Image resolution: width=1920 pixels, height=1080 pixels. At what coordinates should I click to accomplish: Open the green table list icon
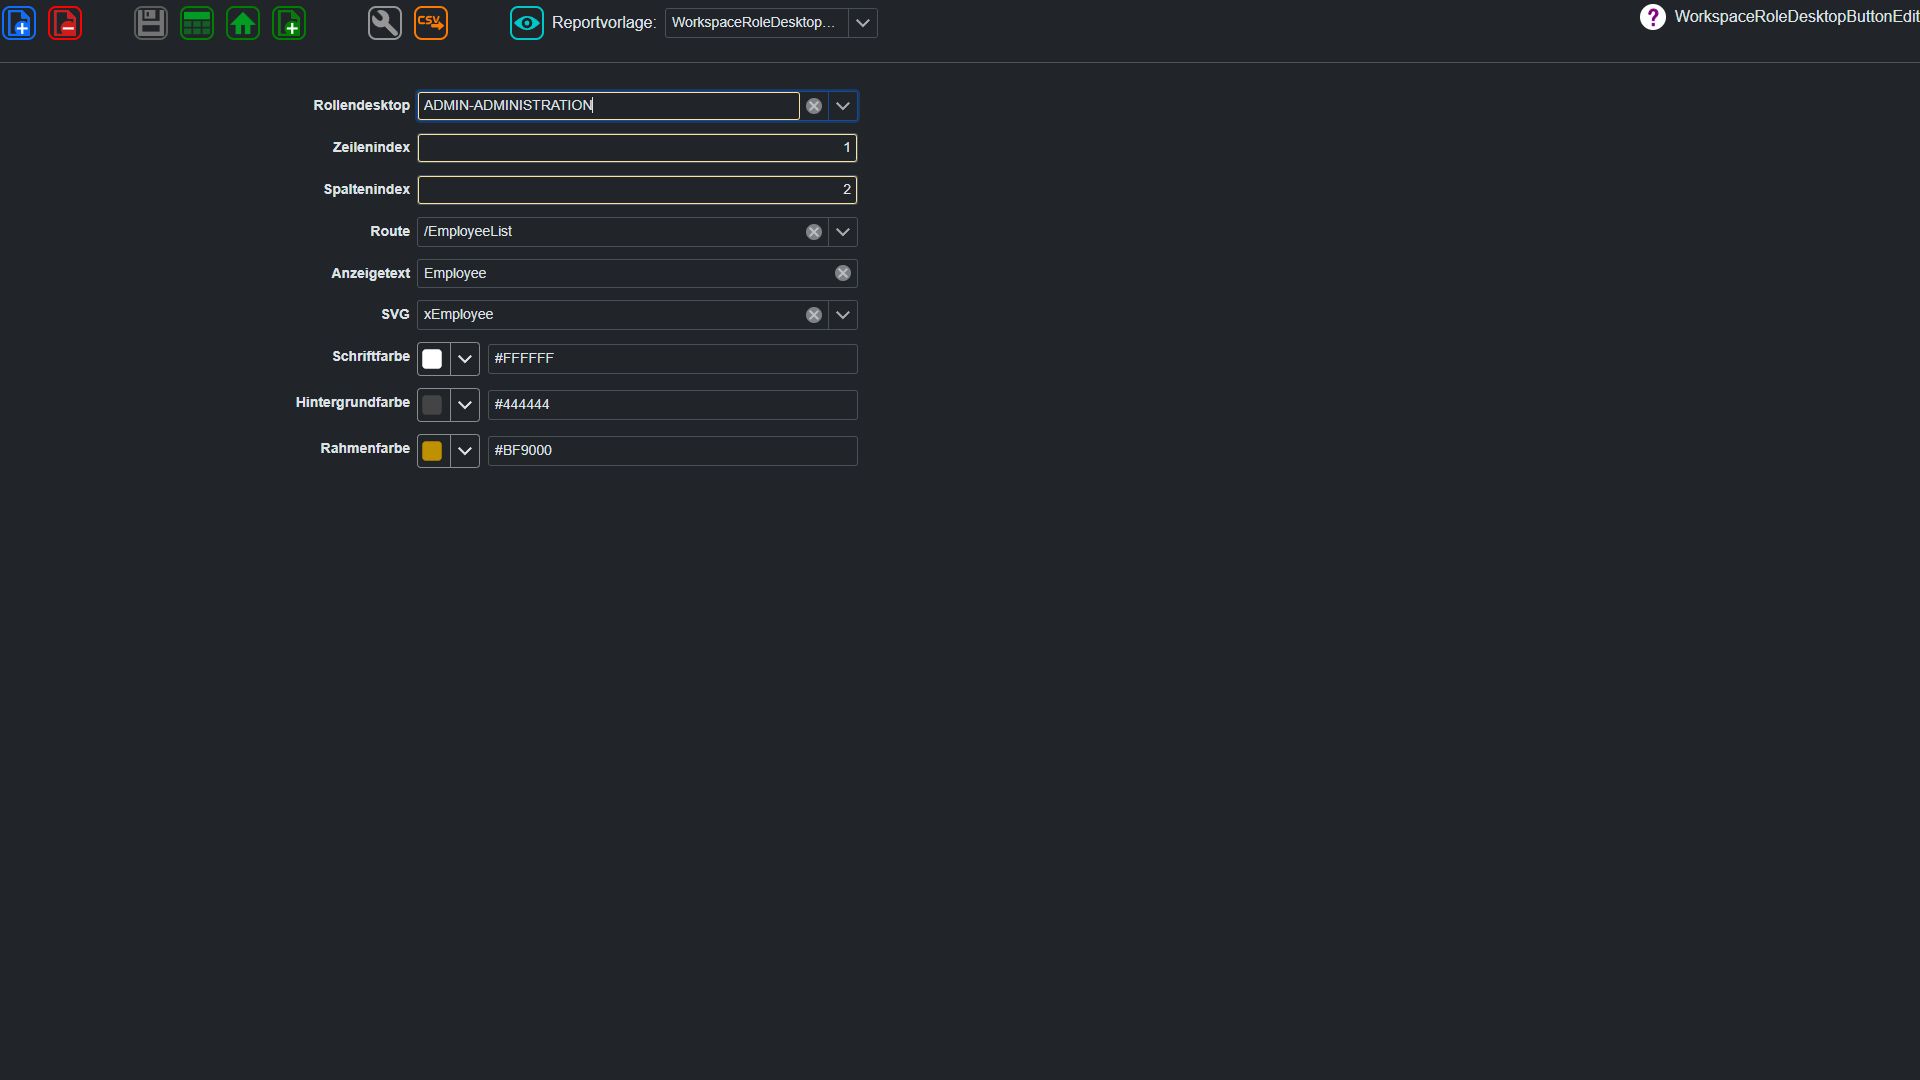197,23
